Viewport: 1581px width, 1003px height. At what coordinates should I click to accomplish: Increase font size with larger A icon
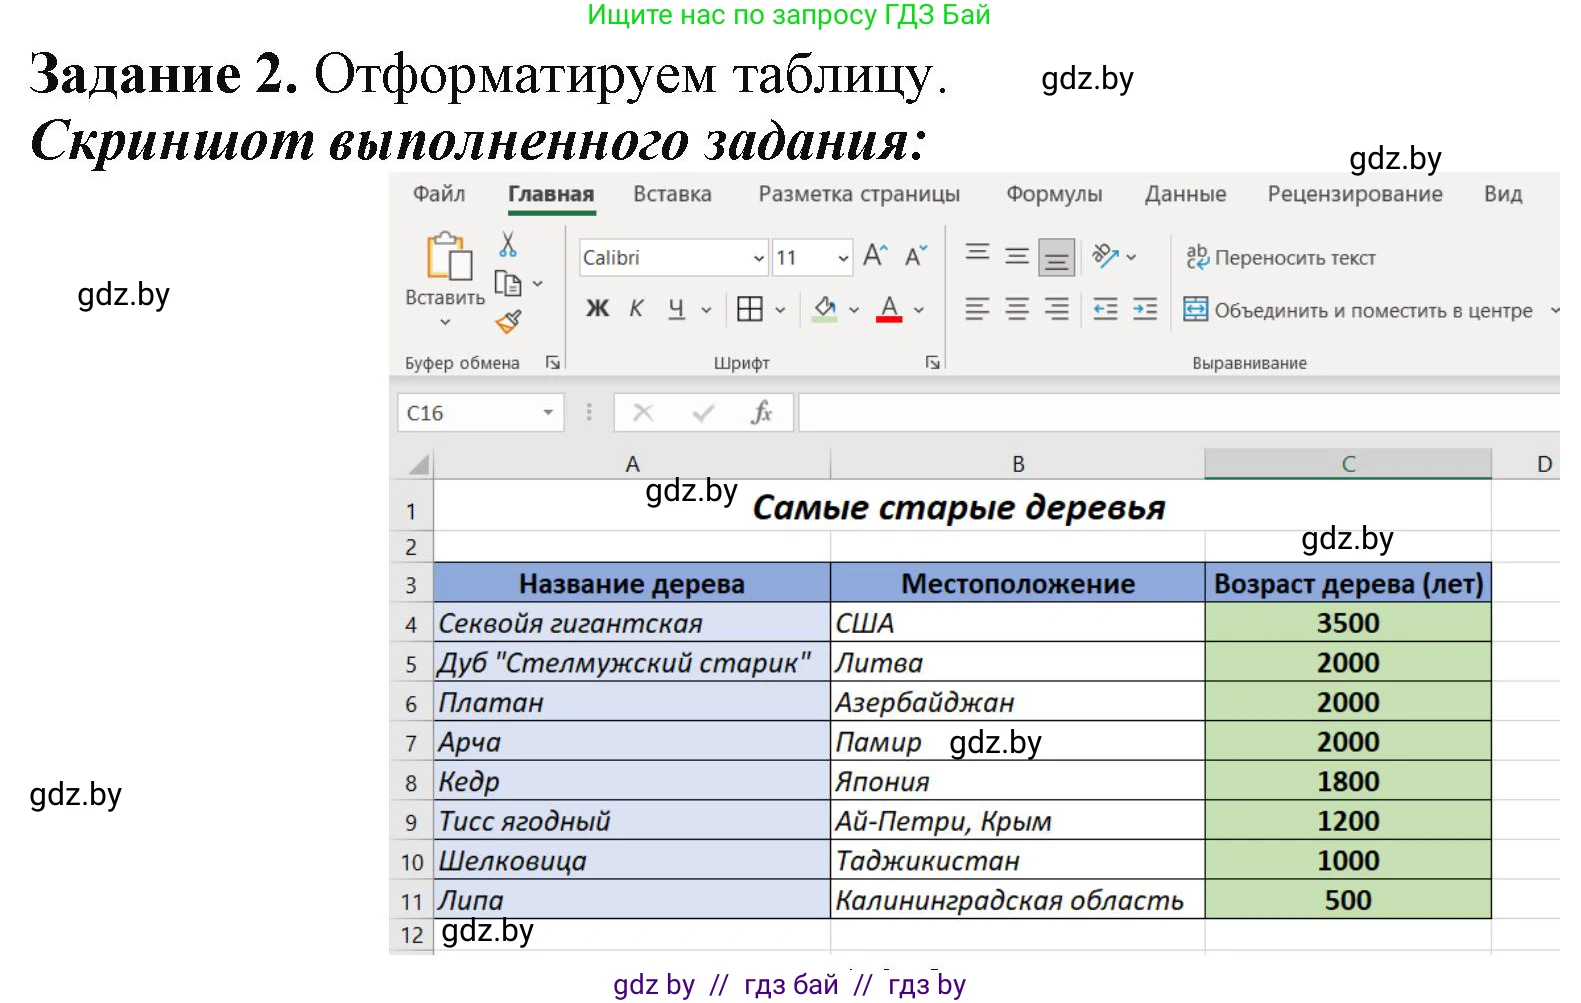click(874, 257)
